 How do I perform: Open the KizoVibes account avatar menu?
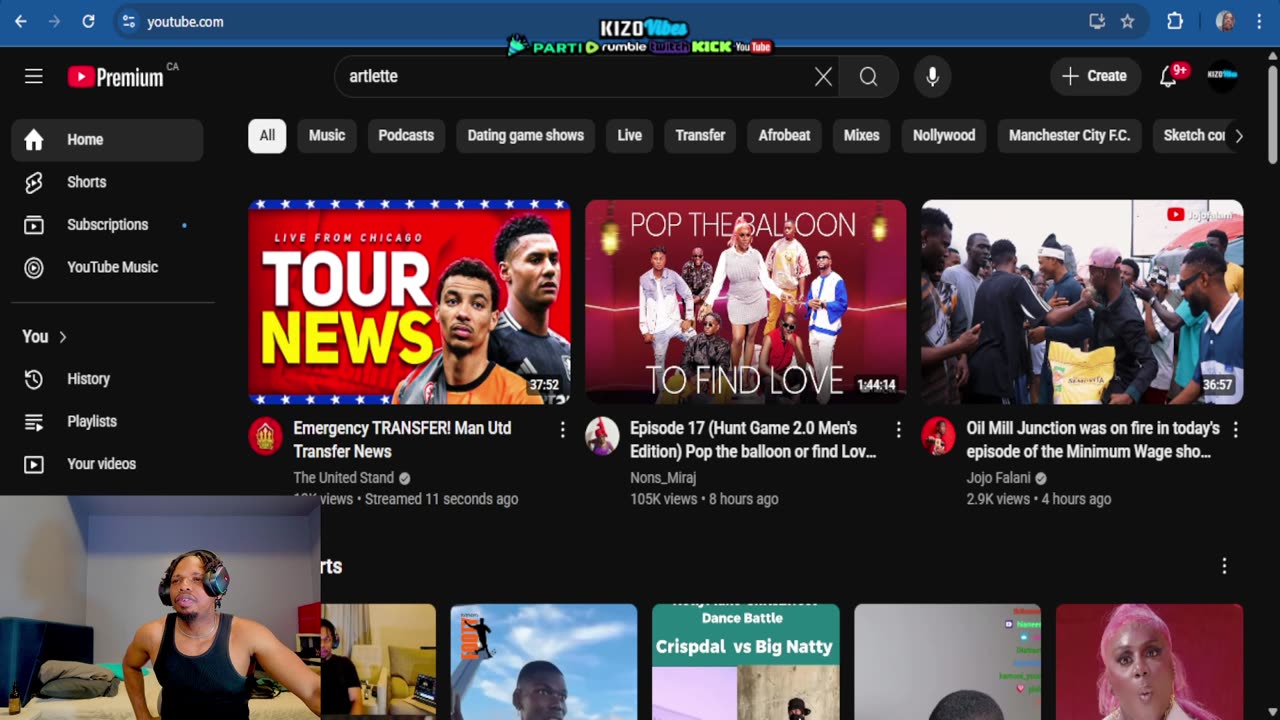point(1222,76)
